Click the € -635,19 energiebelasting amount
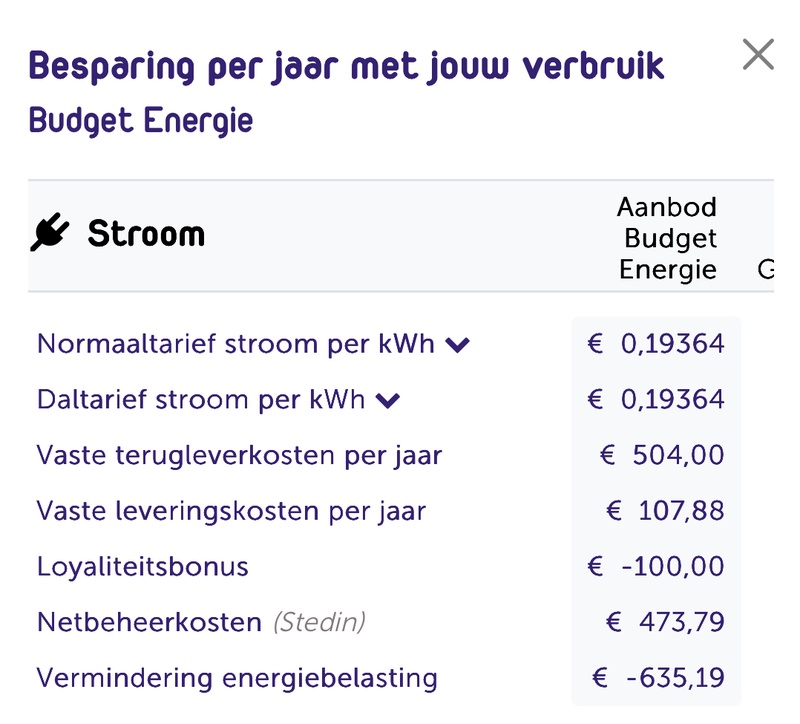Viewport: 800px width, 724px height. pyautogui.click(x=655, y=679)
